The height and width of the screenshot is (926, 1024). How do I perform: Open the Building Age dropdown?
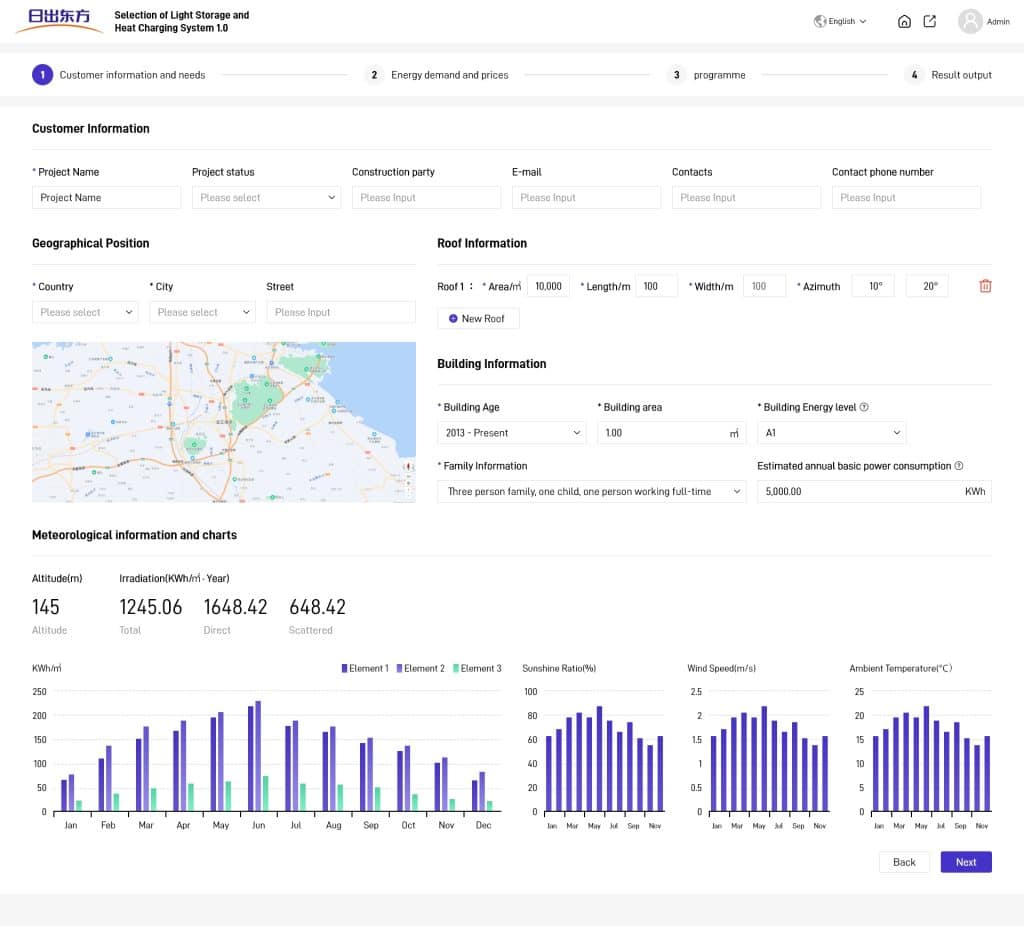pyautogui.click(x=511, y=433)
